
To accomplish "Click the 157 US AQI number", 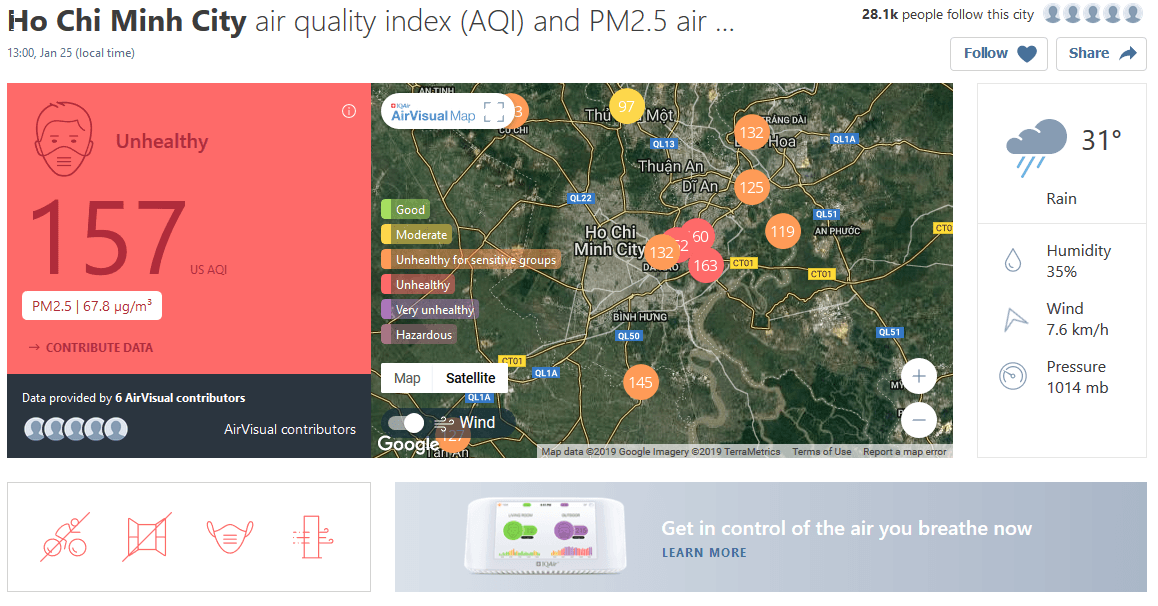I will pyautogui.click(x=108, y=236).
